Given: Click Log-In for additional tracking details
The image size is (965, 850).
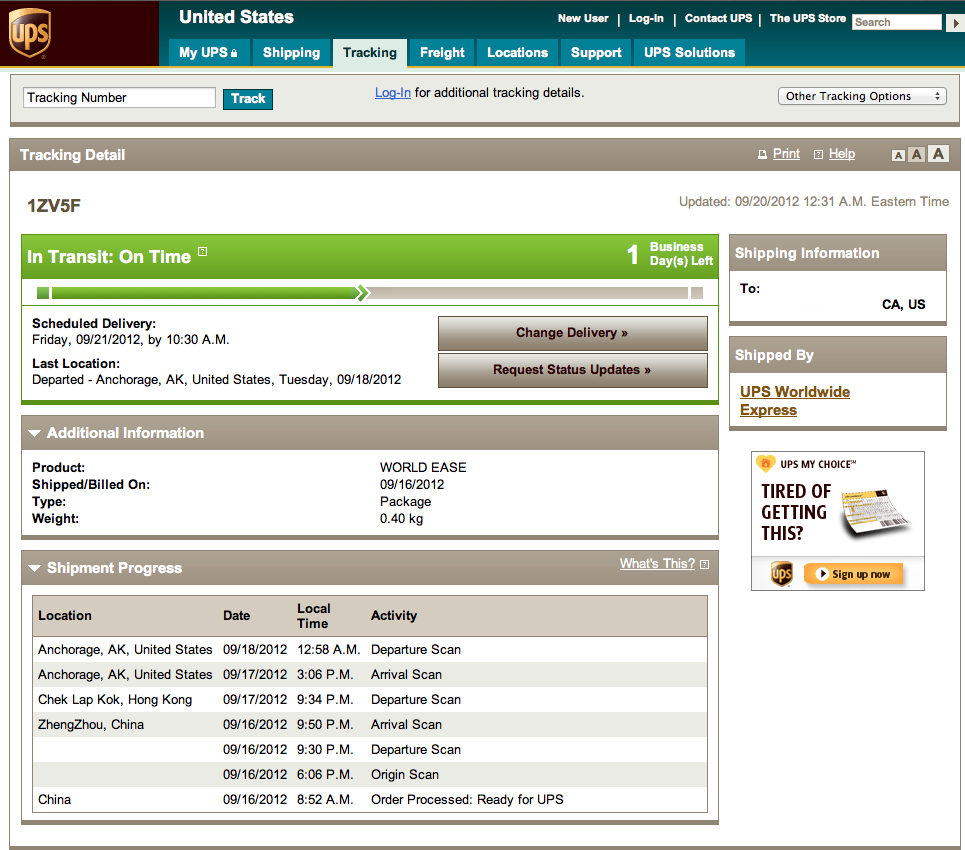Looking at the screenshot, I should pyautogui.click(x=393, y=93).
